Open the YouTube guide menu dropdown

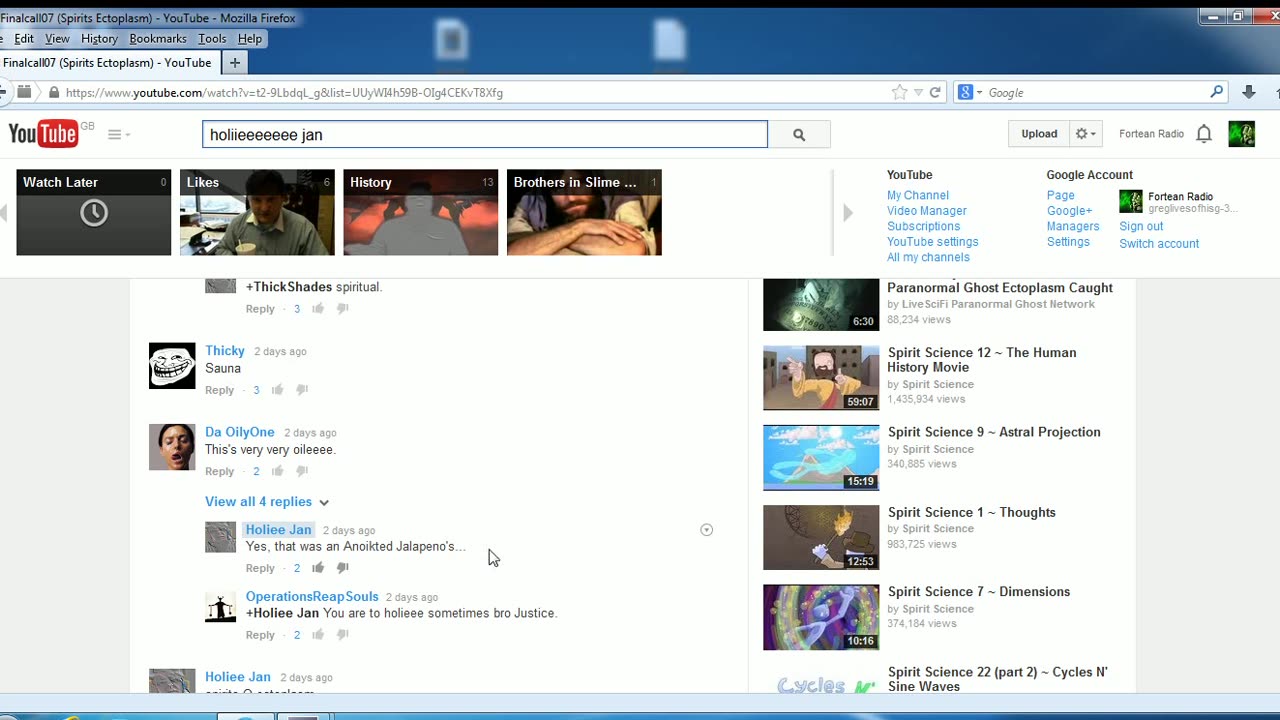[119, 134]
